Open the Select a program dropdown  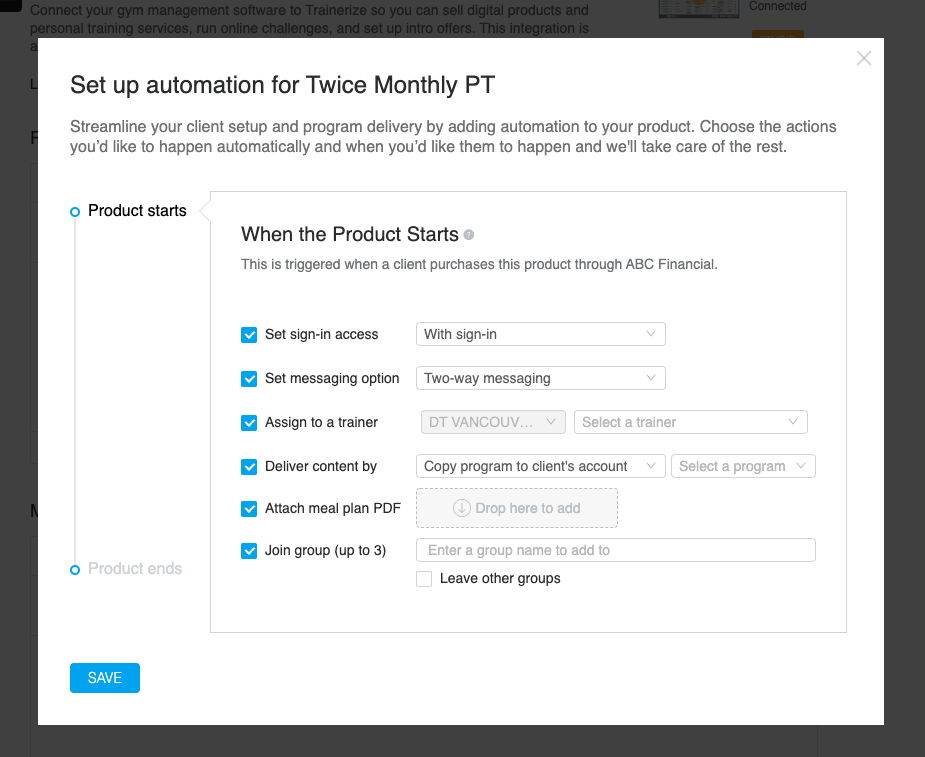tap(743, 466)
